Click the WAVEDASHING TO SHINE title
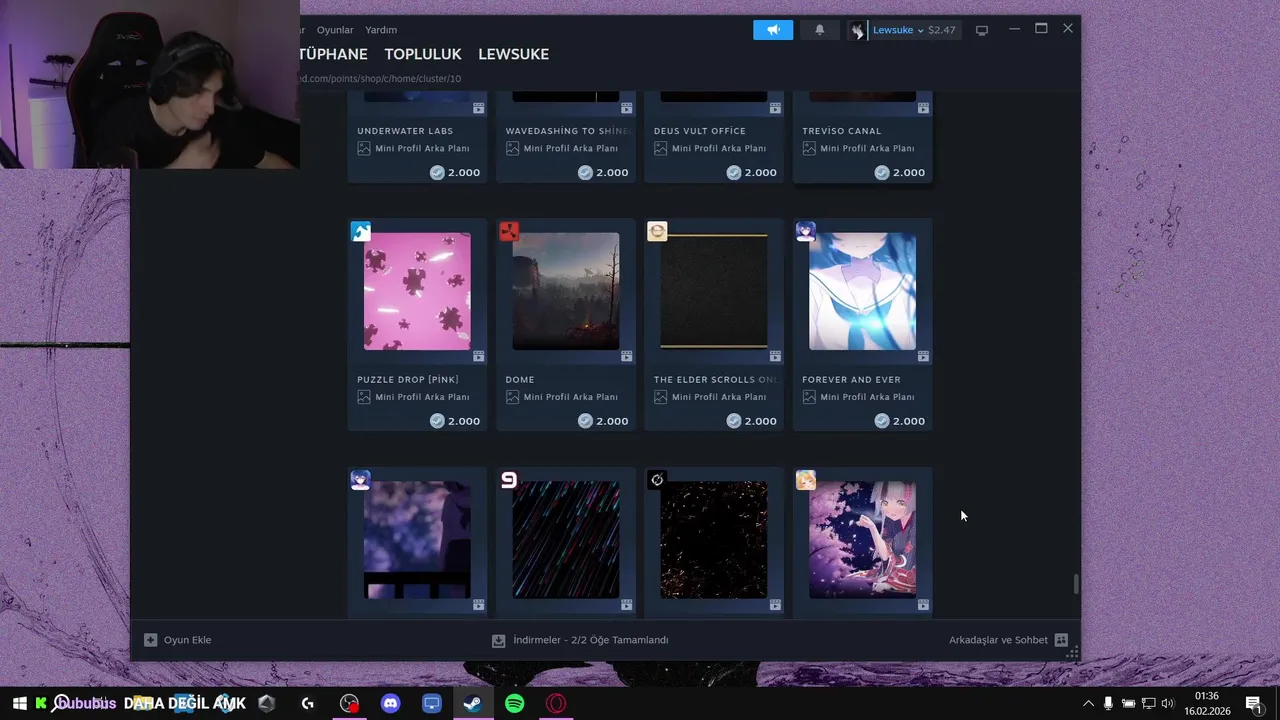 (569, 131)
